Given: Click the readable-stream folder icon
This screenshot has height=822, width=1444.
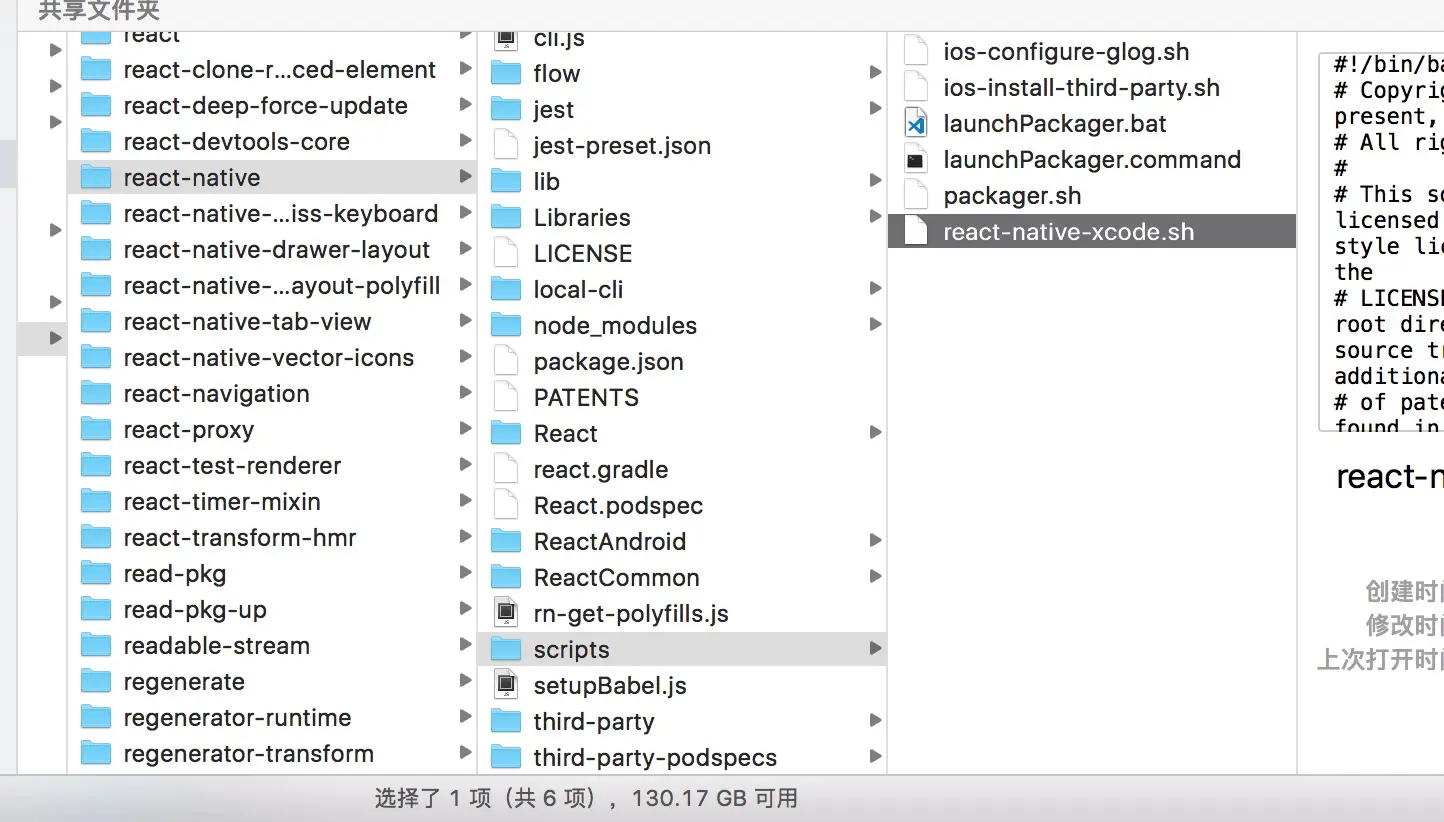Looking at the screenshot, I should (x=96, y=646).
